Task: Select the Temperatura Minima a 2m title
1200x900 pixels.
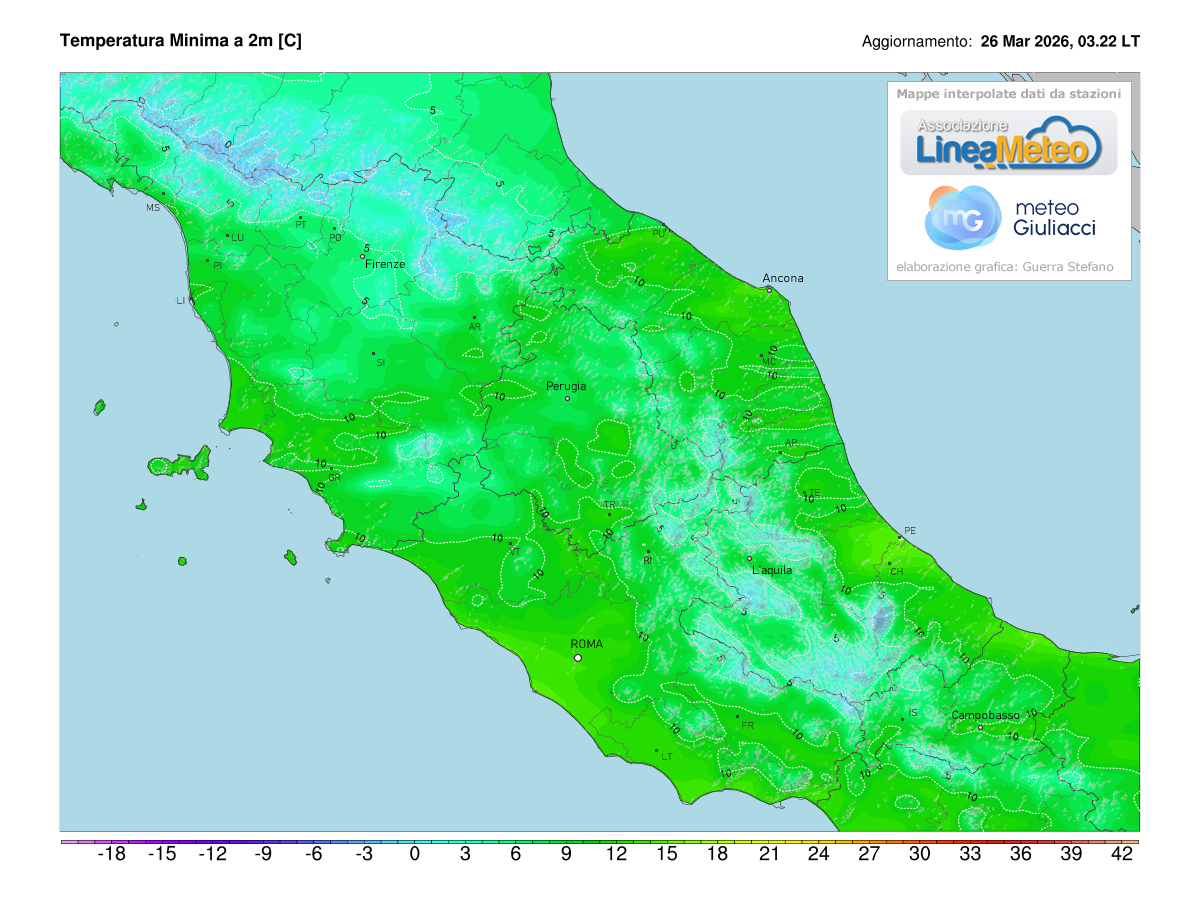Action: pyautogui.click(x=180, y=41)
